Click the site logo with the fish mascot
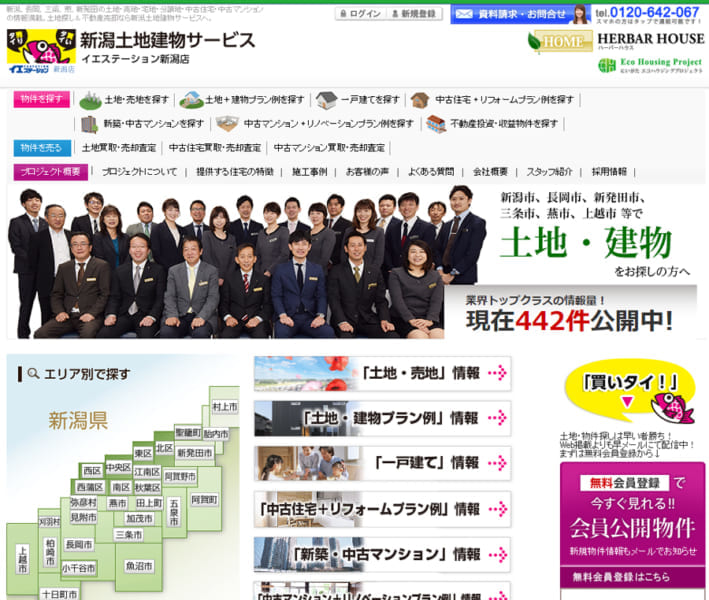Image resolution: width=709 pixels, height=600 pixels. pyautogui.click(x=41, y=51)
